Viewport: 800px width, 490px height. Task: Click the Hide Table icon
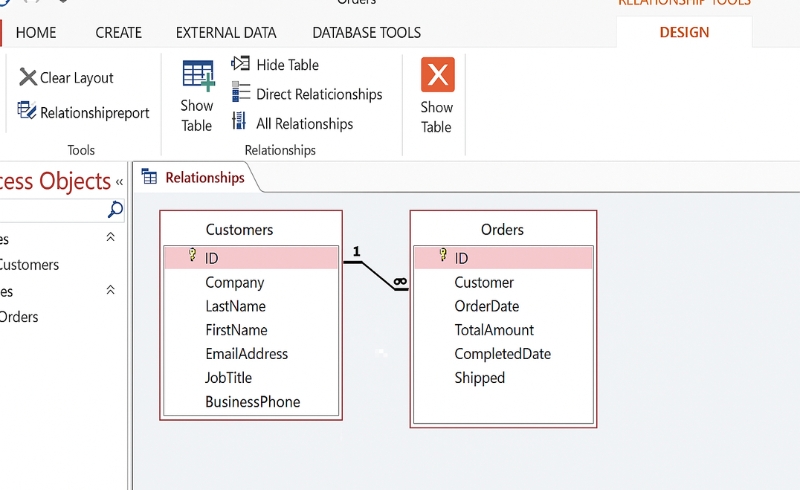click(240, 63)
